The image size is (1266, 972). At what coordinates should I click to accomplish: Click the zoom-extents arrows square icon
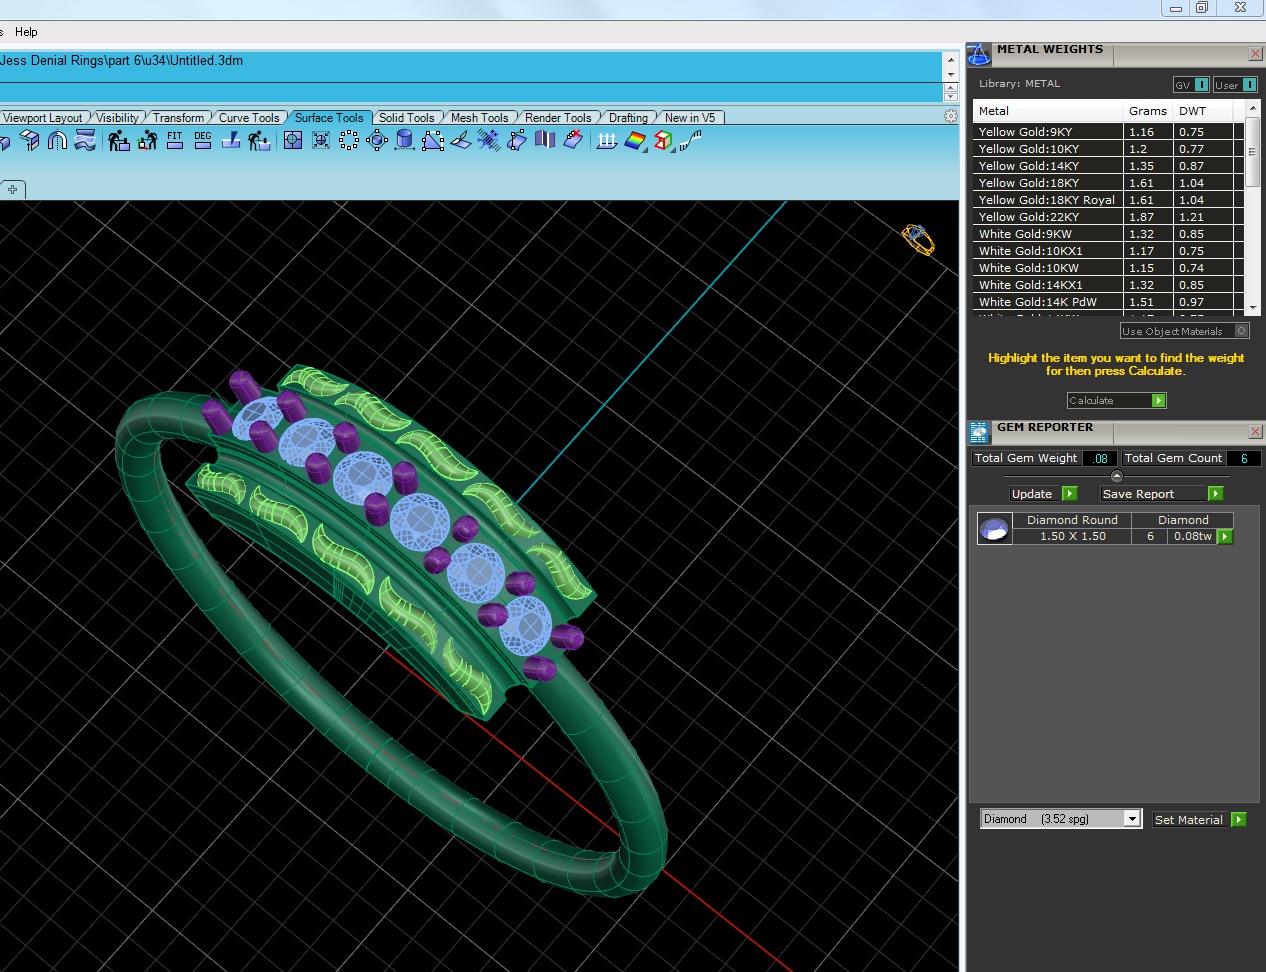[x=321, y=141]
